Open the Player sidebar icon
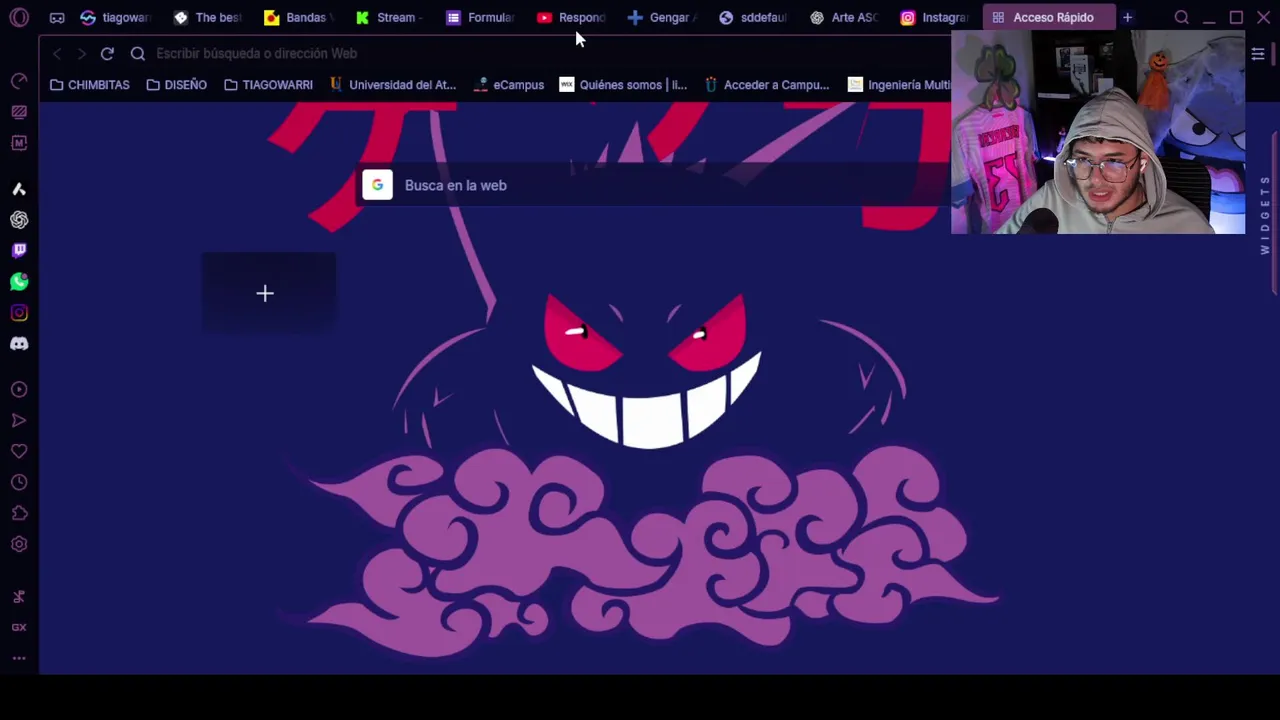 point(19,390)
